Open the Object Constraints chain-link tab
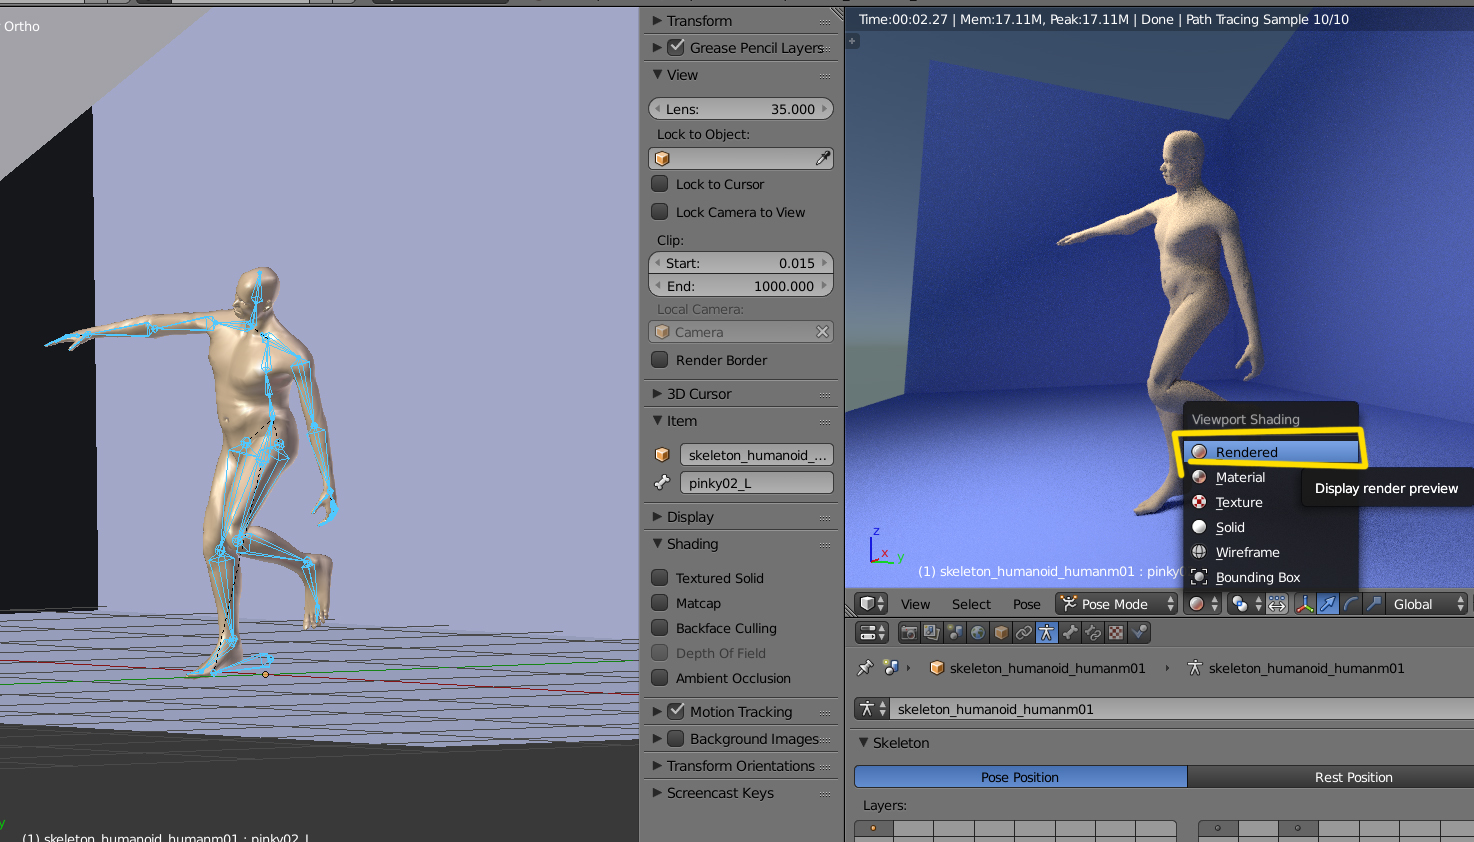 click(x=1024, y=633)
